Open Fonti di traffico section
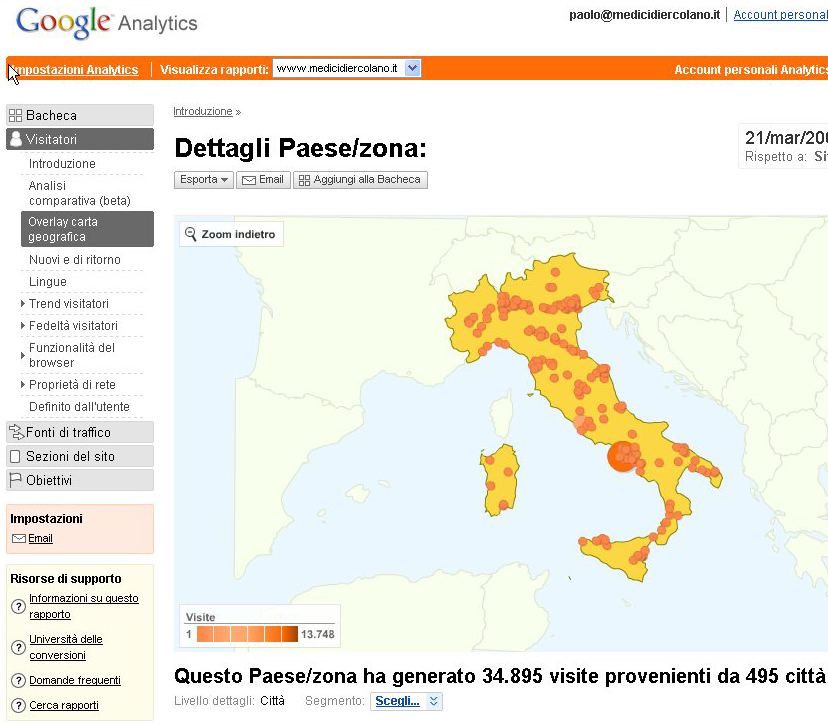The width and height of the screenshot is (828, 723). 80,432
